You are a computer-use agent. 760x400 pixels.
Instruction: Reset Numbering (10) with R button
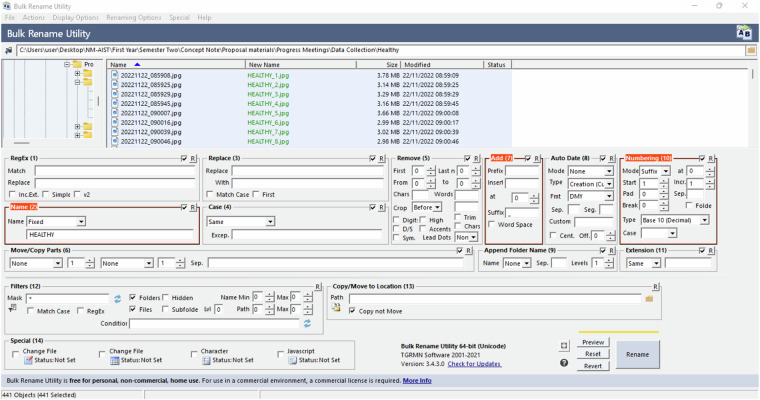coord(711,159)
